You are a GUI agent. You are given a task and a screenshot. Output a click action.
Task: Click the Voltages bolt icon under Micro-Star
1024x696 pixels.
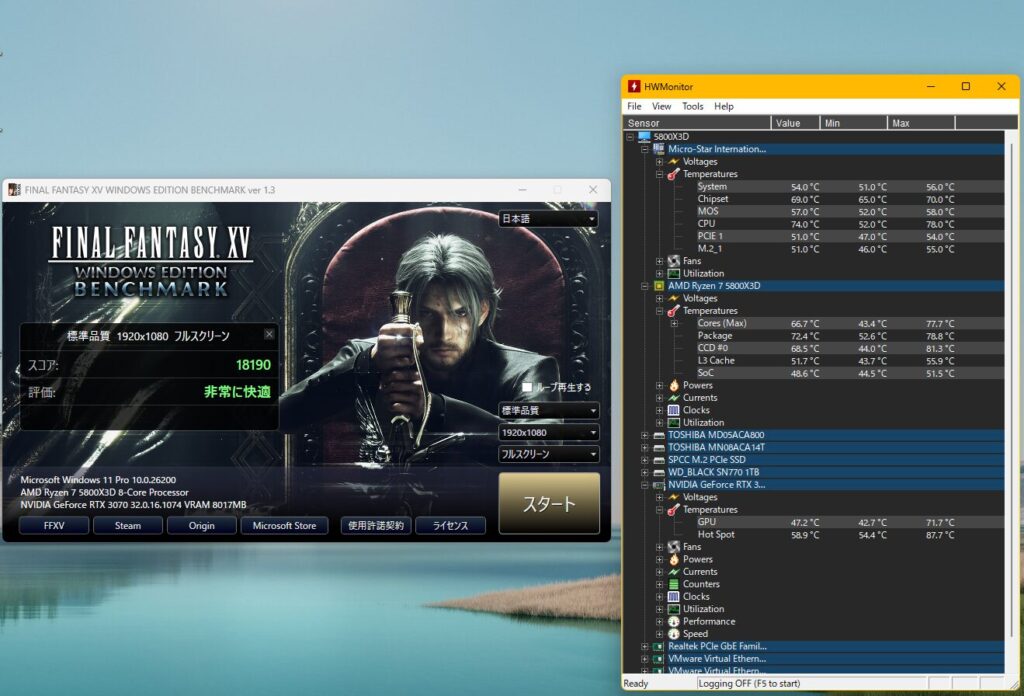tap(673, 161)
